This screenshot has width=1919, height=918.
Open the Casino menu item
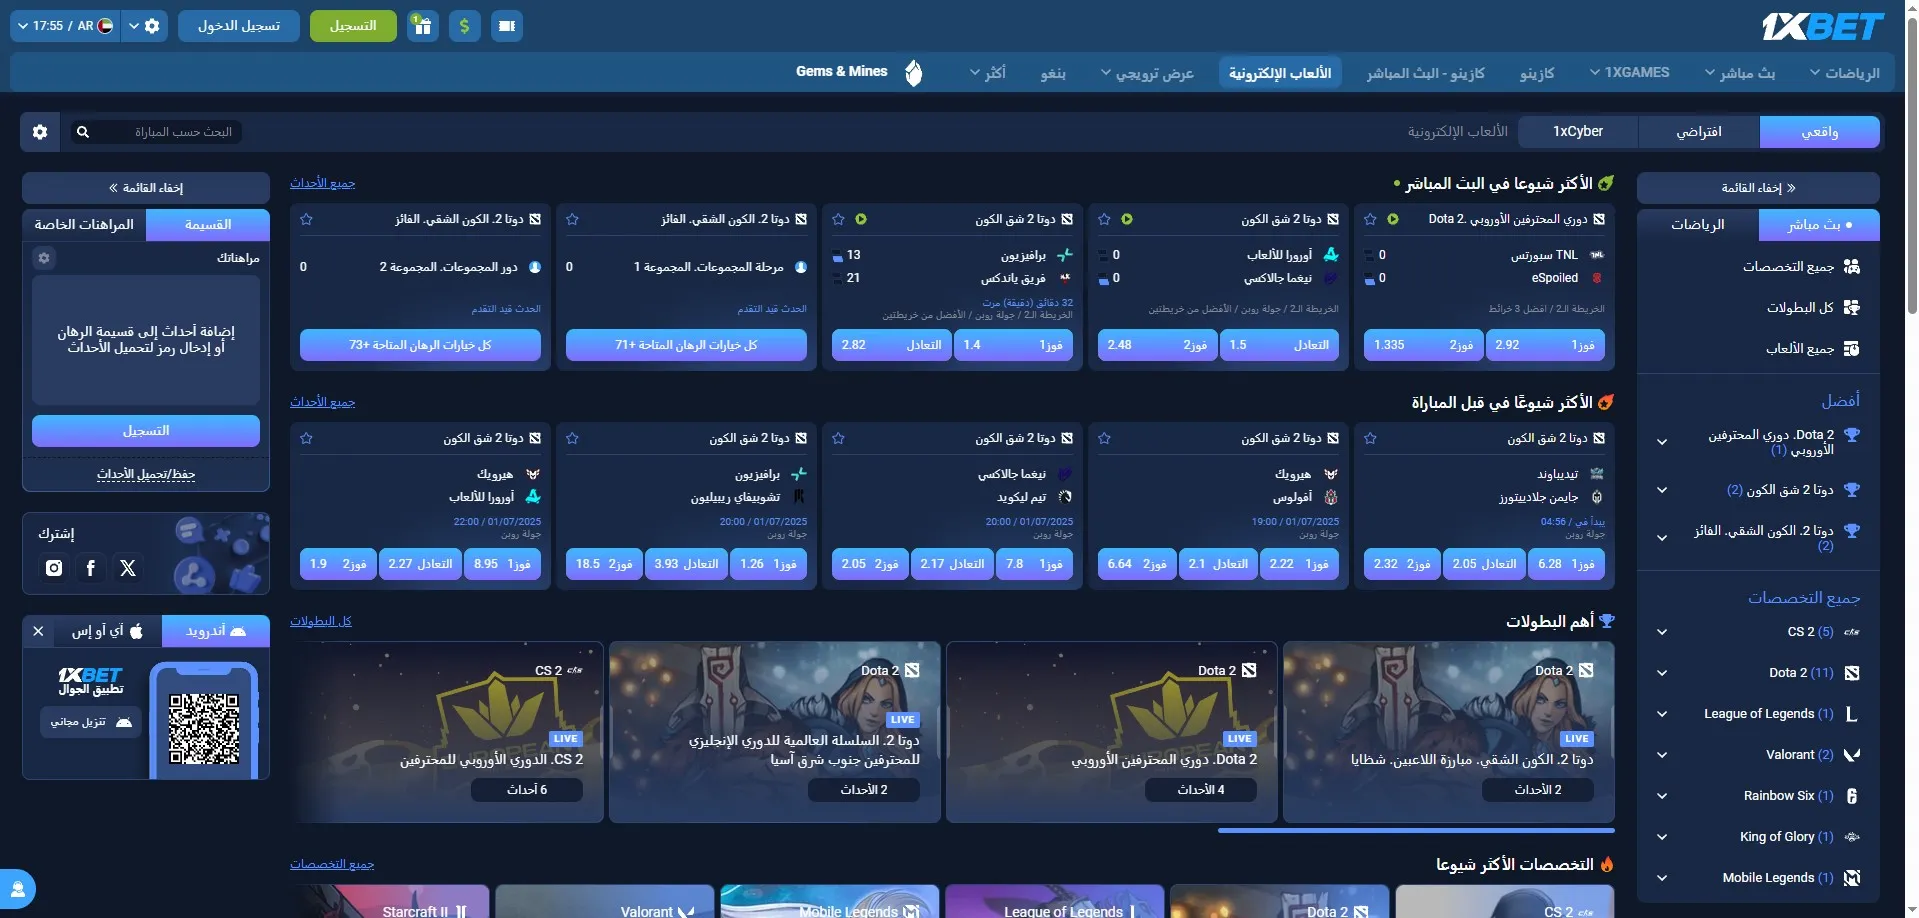coord(1537,72)
